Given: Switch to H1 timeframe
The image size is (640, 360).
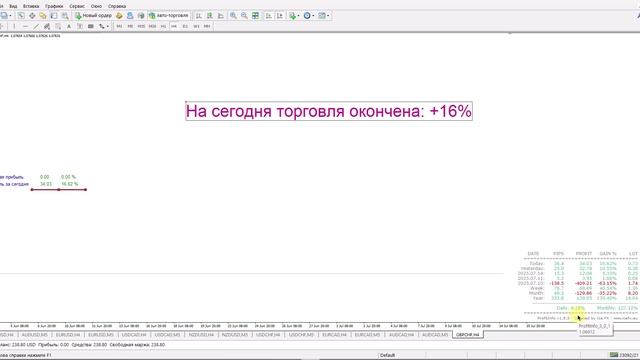Looking at the screenshot, I should (x=163, y=26).
